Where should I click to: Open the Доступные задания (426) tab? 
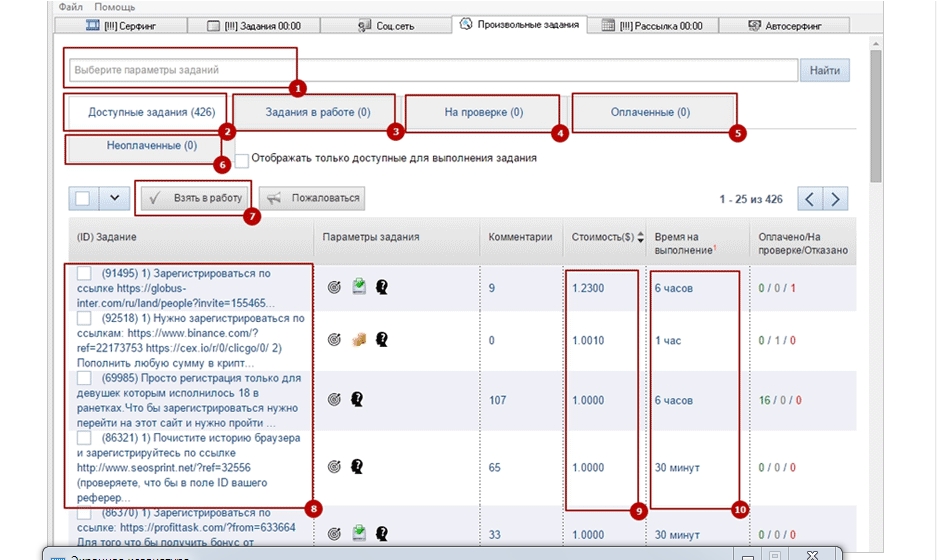(x=151, y=112)
